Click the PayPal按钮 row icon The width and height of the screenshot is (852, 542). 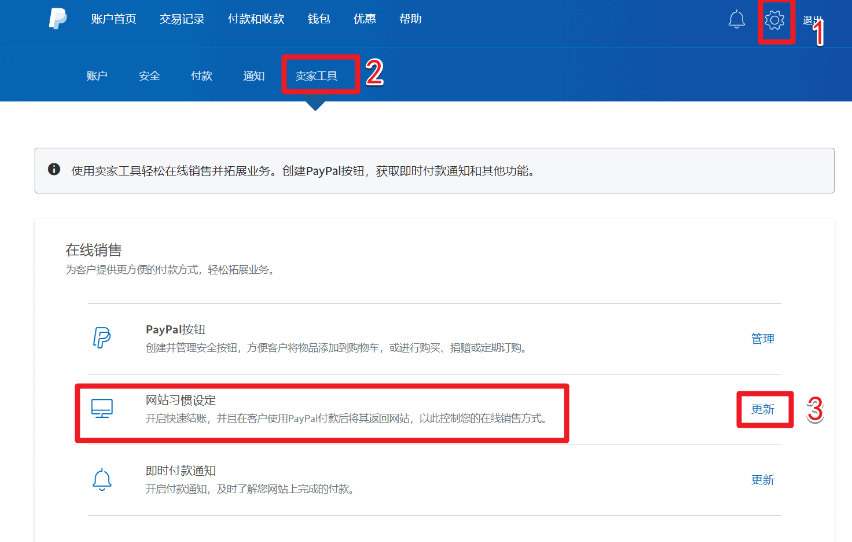pos(102,338)
